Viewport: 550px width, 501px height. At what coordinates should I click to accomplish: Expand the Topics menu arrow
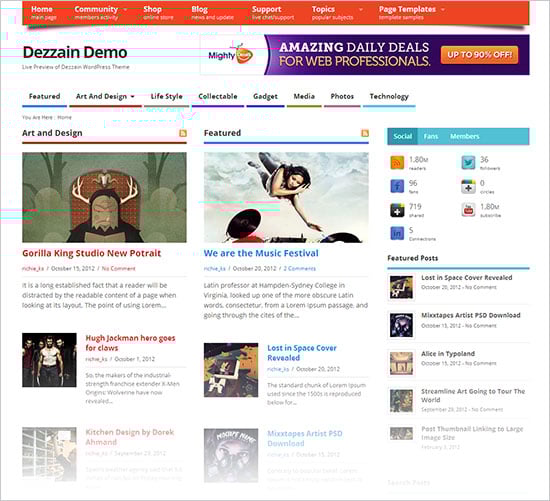click(361, 9)
